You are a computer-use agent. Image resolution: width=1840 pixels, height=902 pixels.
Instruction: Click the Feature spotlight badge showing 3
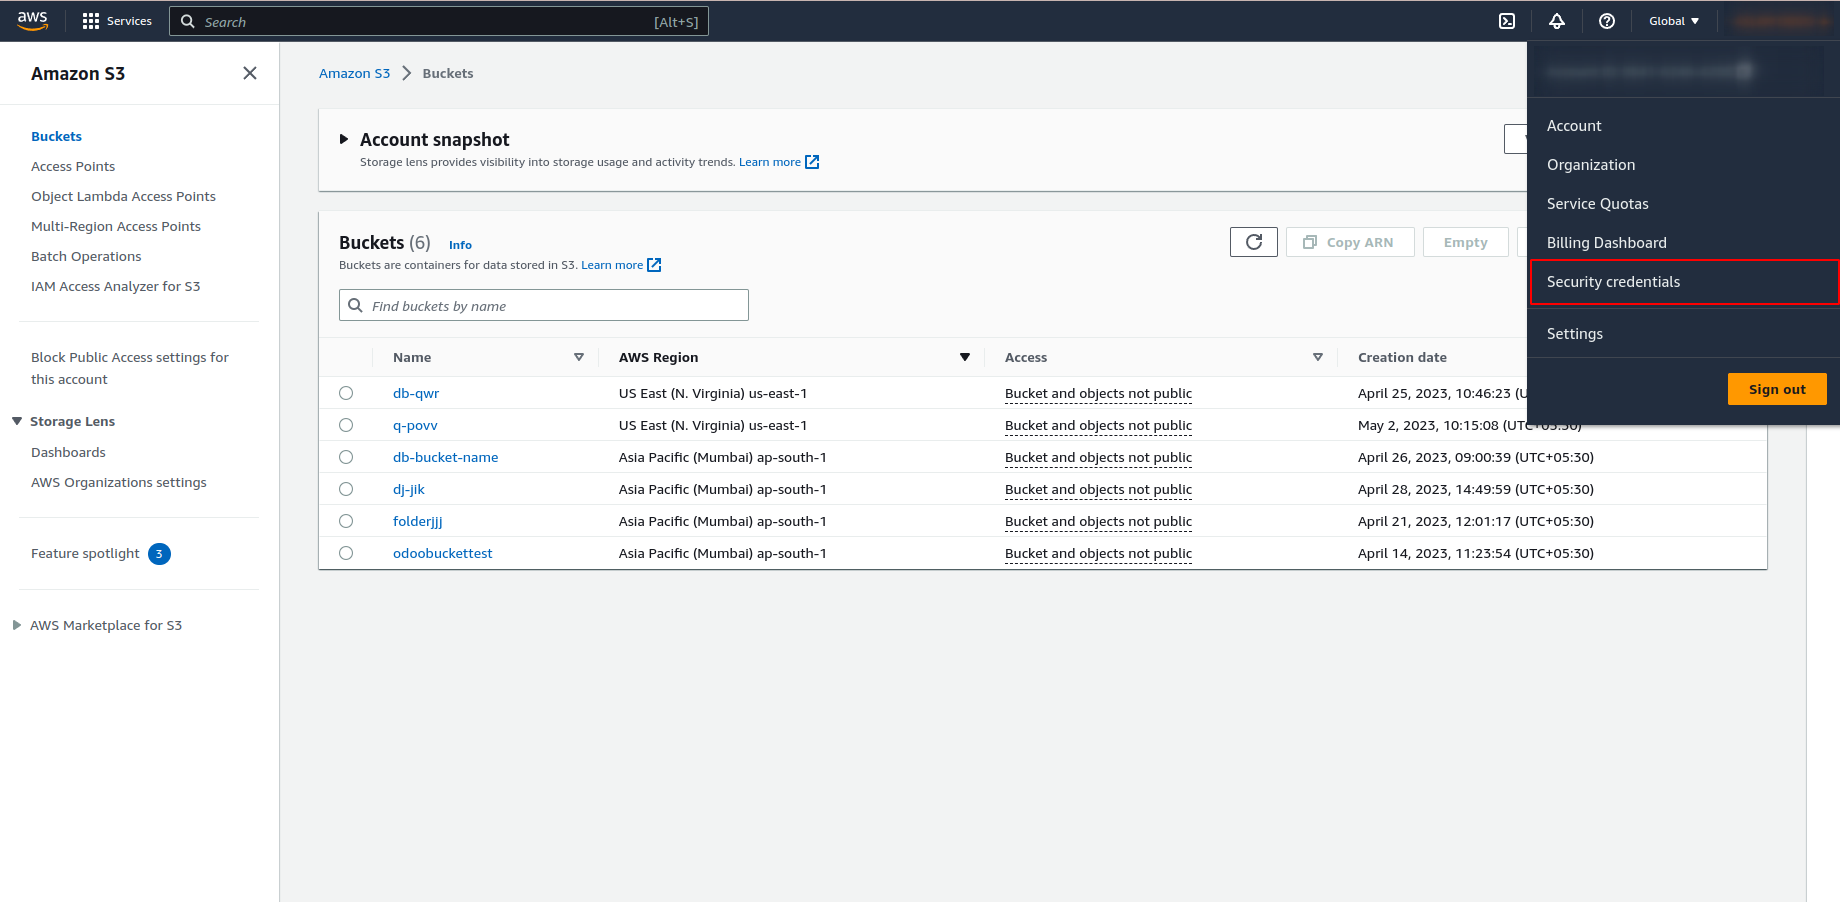click(159, 554)
